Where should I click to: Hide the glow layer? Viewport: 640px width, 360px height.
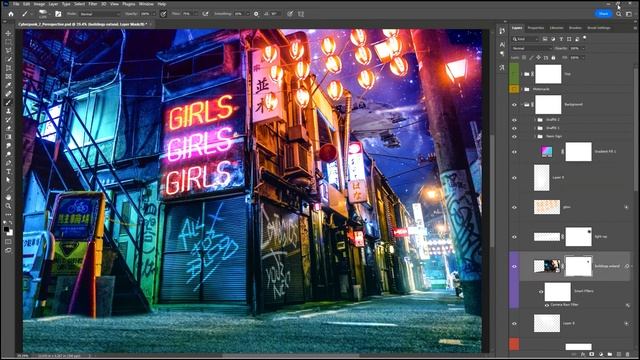point(514,207)
